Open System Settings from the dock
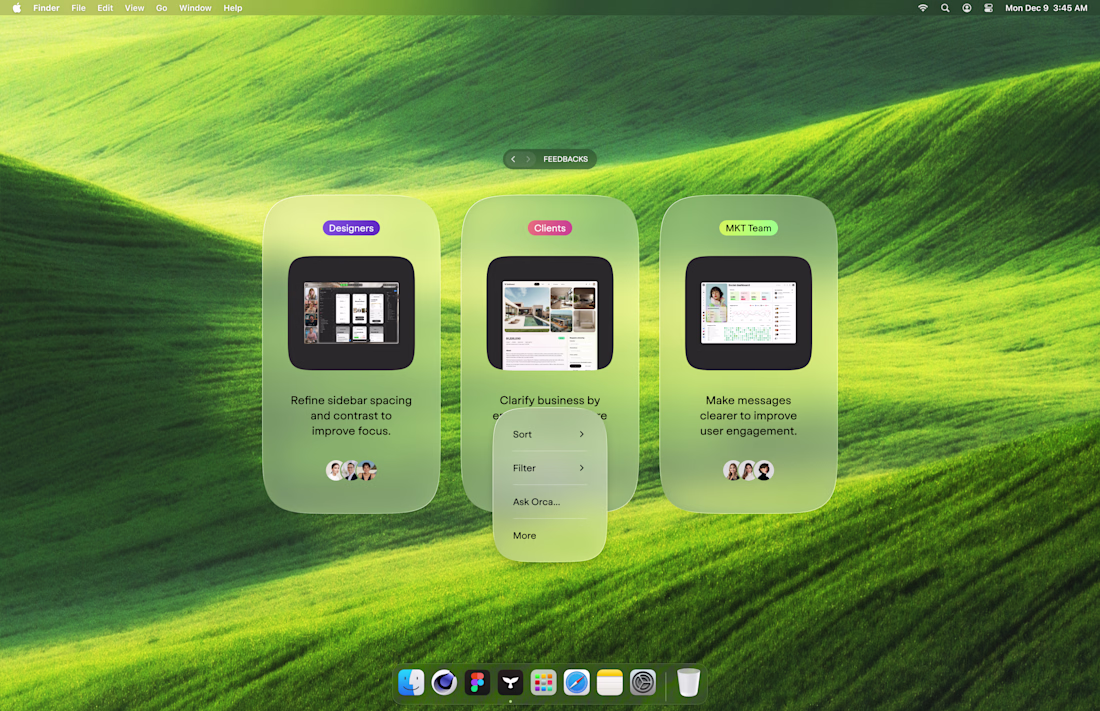Image resolution: width=1100 pixels, height=711 pixels. 643,682
